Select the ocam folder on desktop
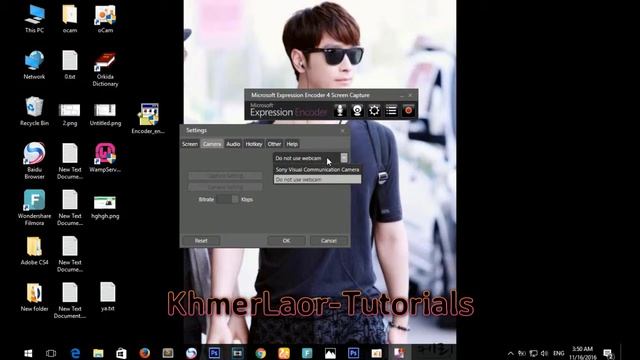The image size is (640, 360). 70,19
